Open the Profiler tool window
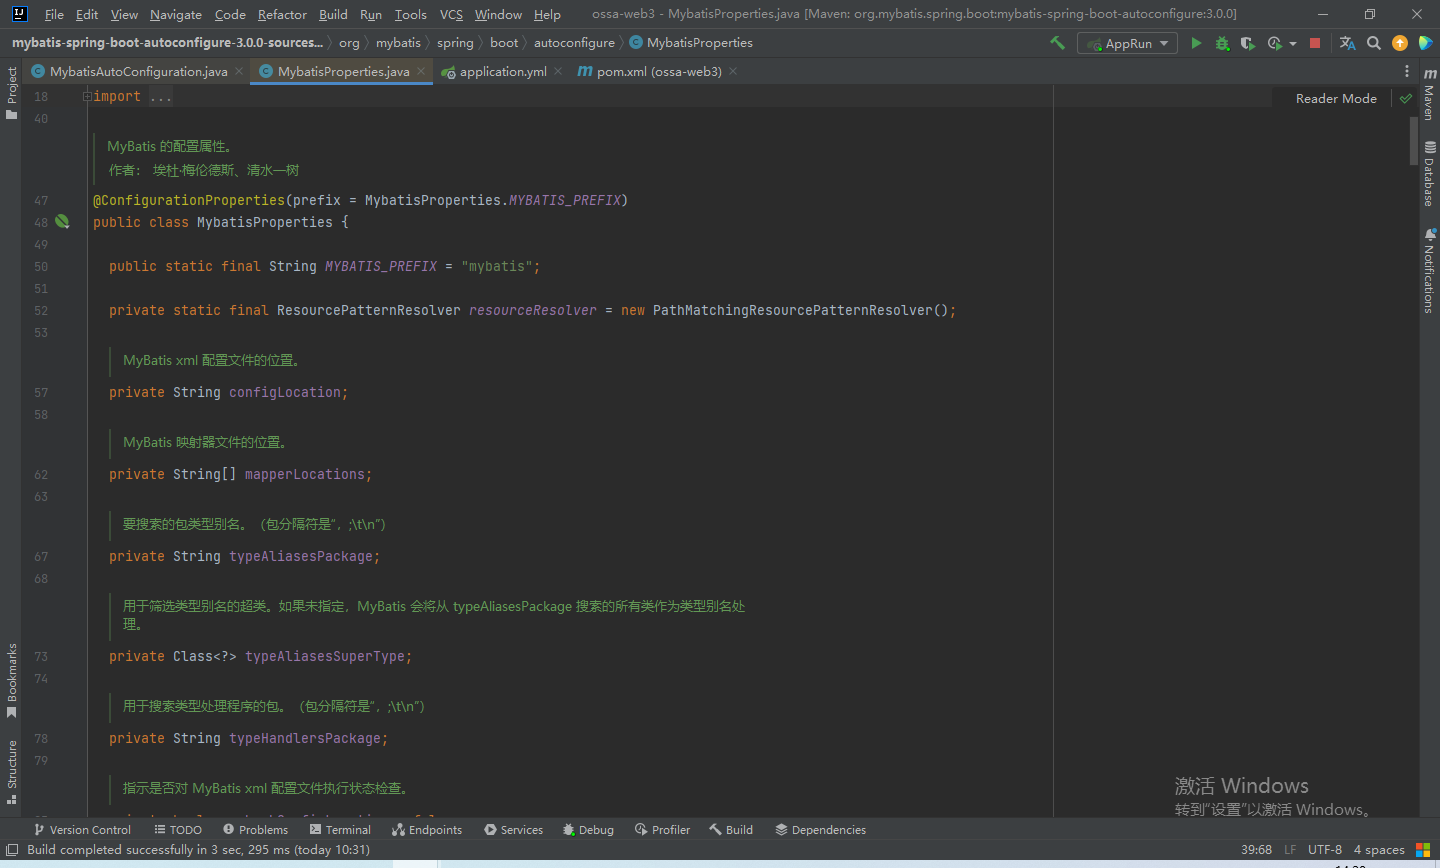 (x=662, y=830)
